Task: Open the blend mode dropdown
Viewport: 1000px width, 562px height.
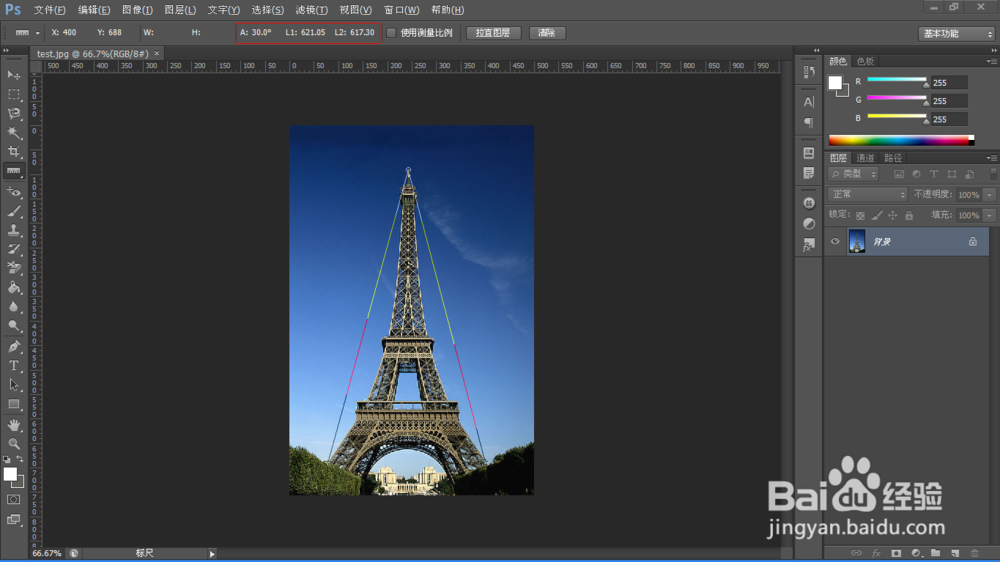Action: point(867,195)
